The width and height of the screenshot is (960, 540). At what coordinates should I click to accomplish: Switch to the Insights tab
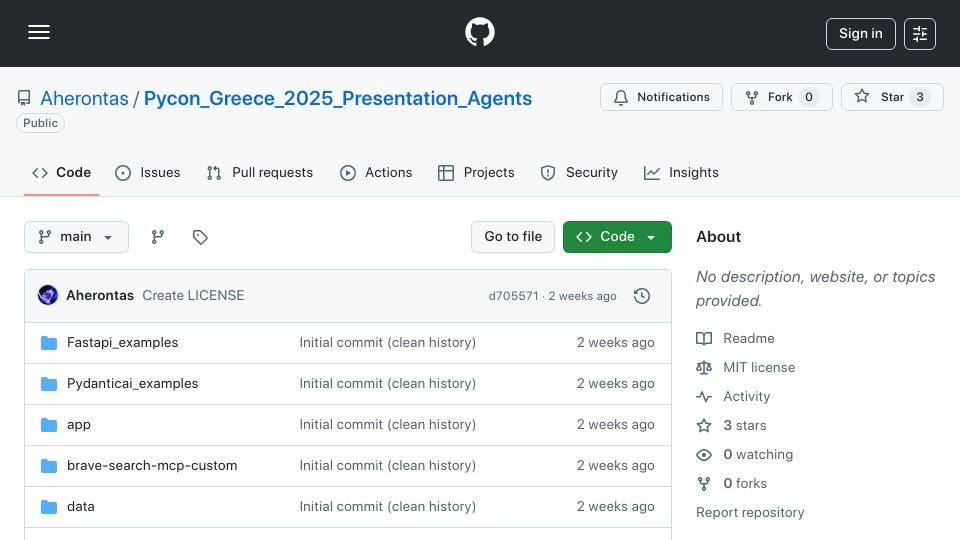681,173
